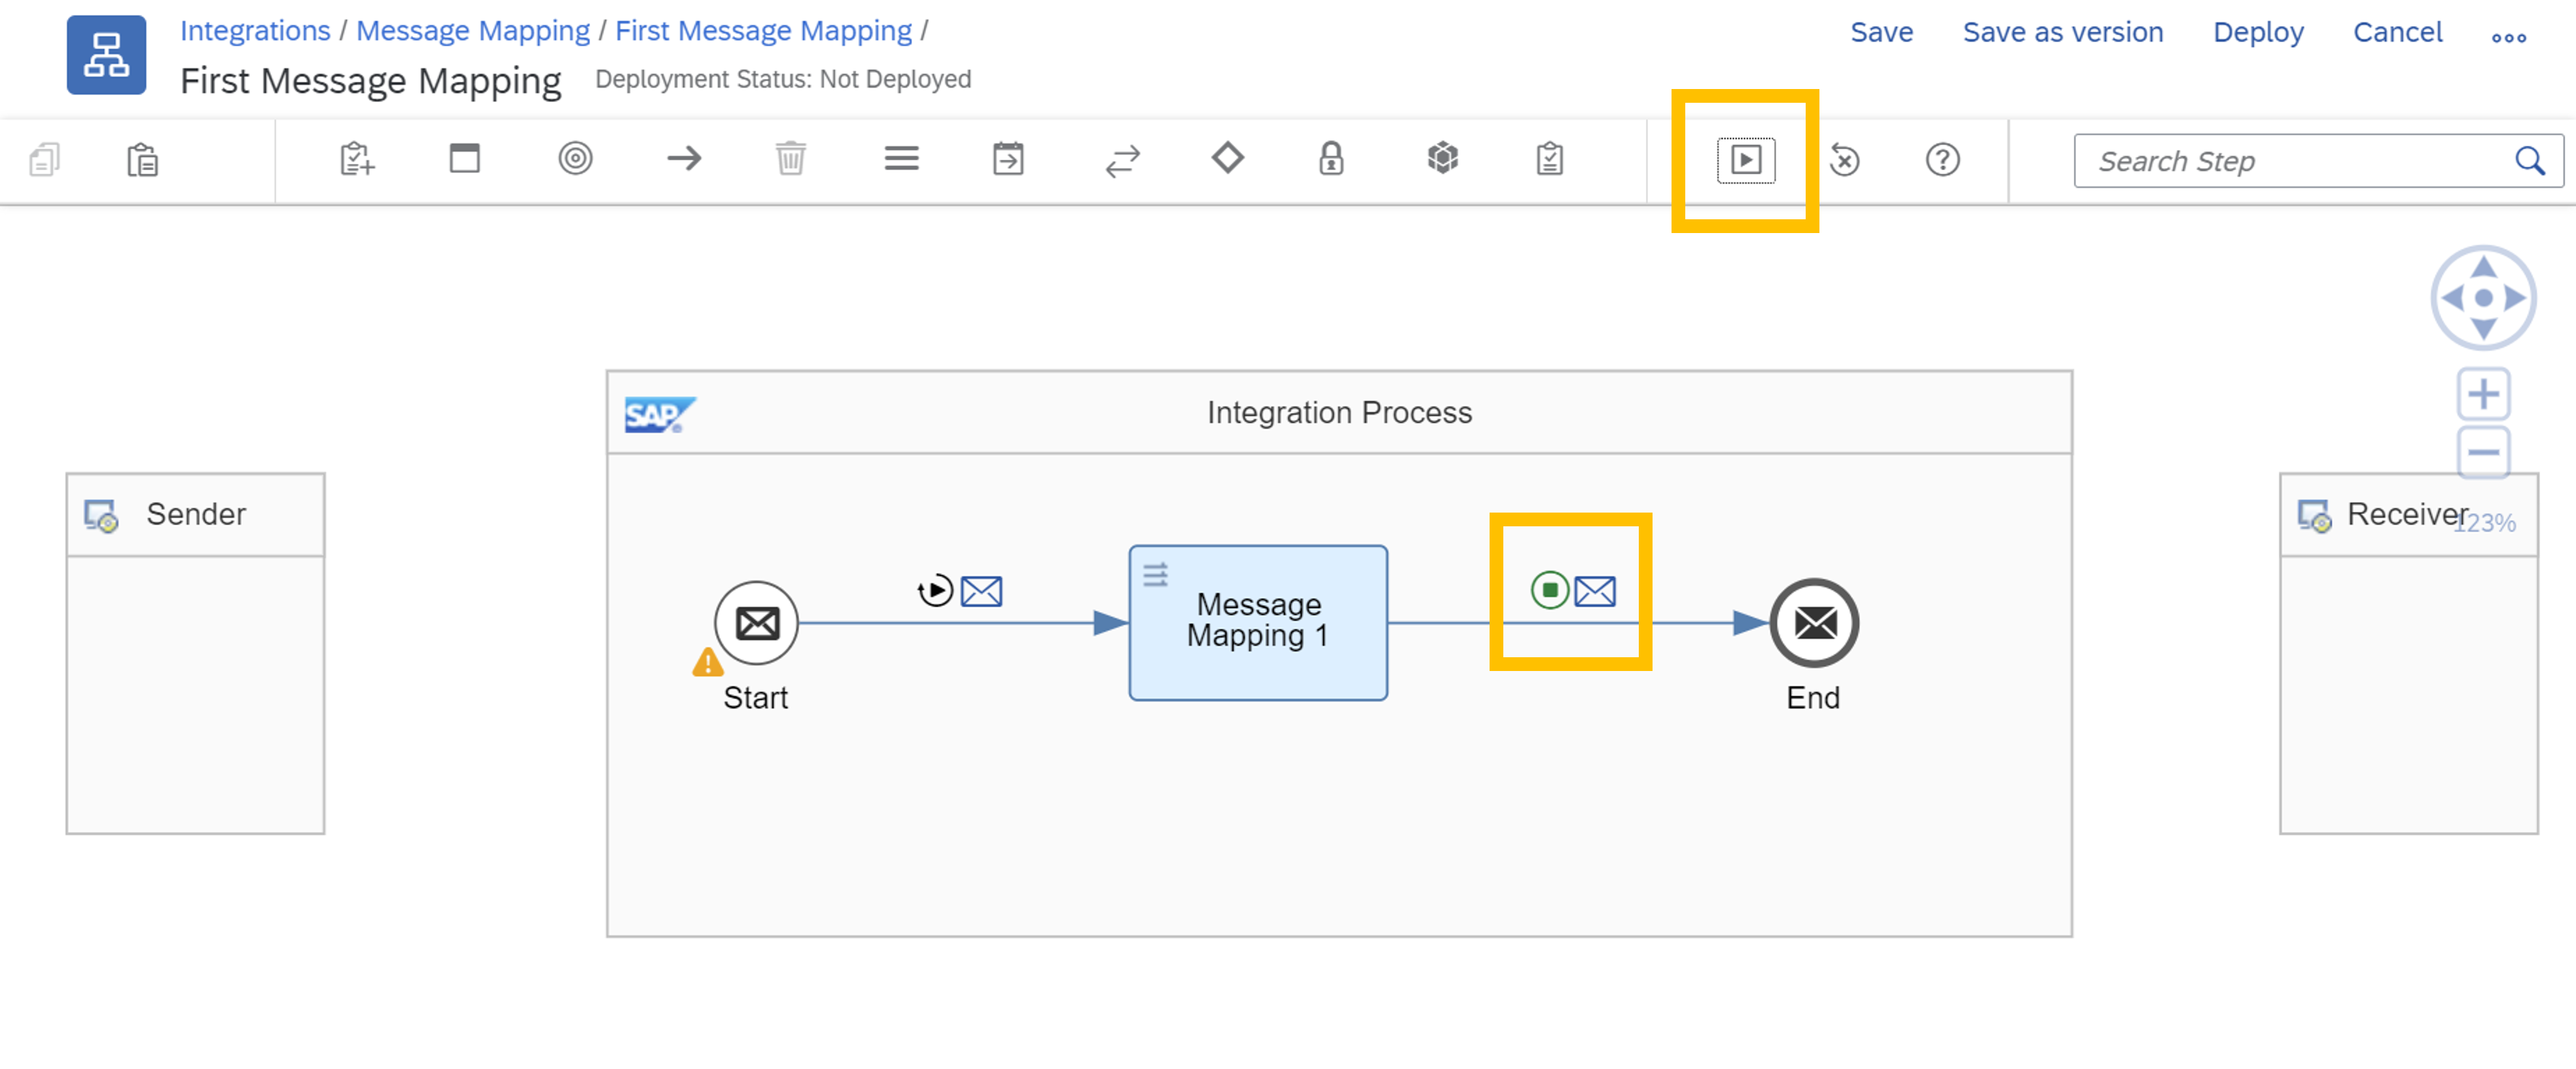Open the Router gateway tool
The height and width of the screenshot is (1069, 2576).
tap(1228, 159)
